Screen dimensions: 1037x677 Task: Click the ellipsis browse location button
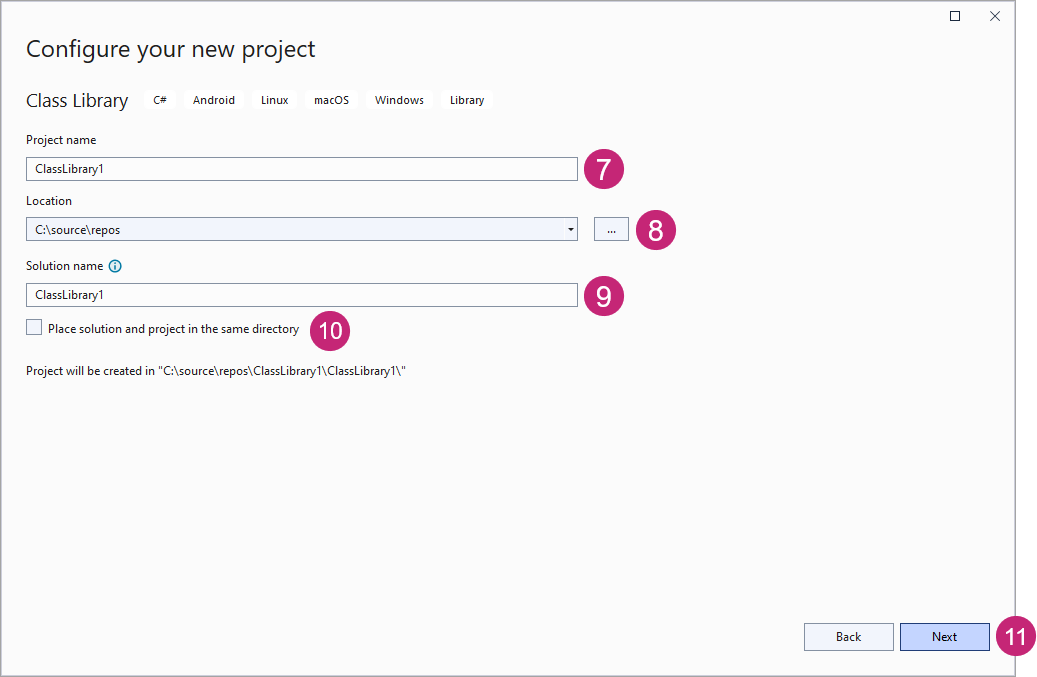[x=611, y=230]
